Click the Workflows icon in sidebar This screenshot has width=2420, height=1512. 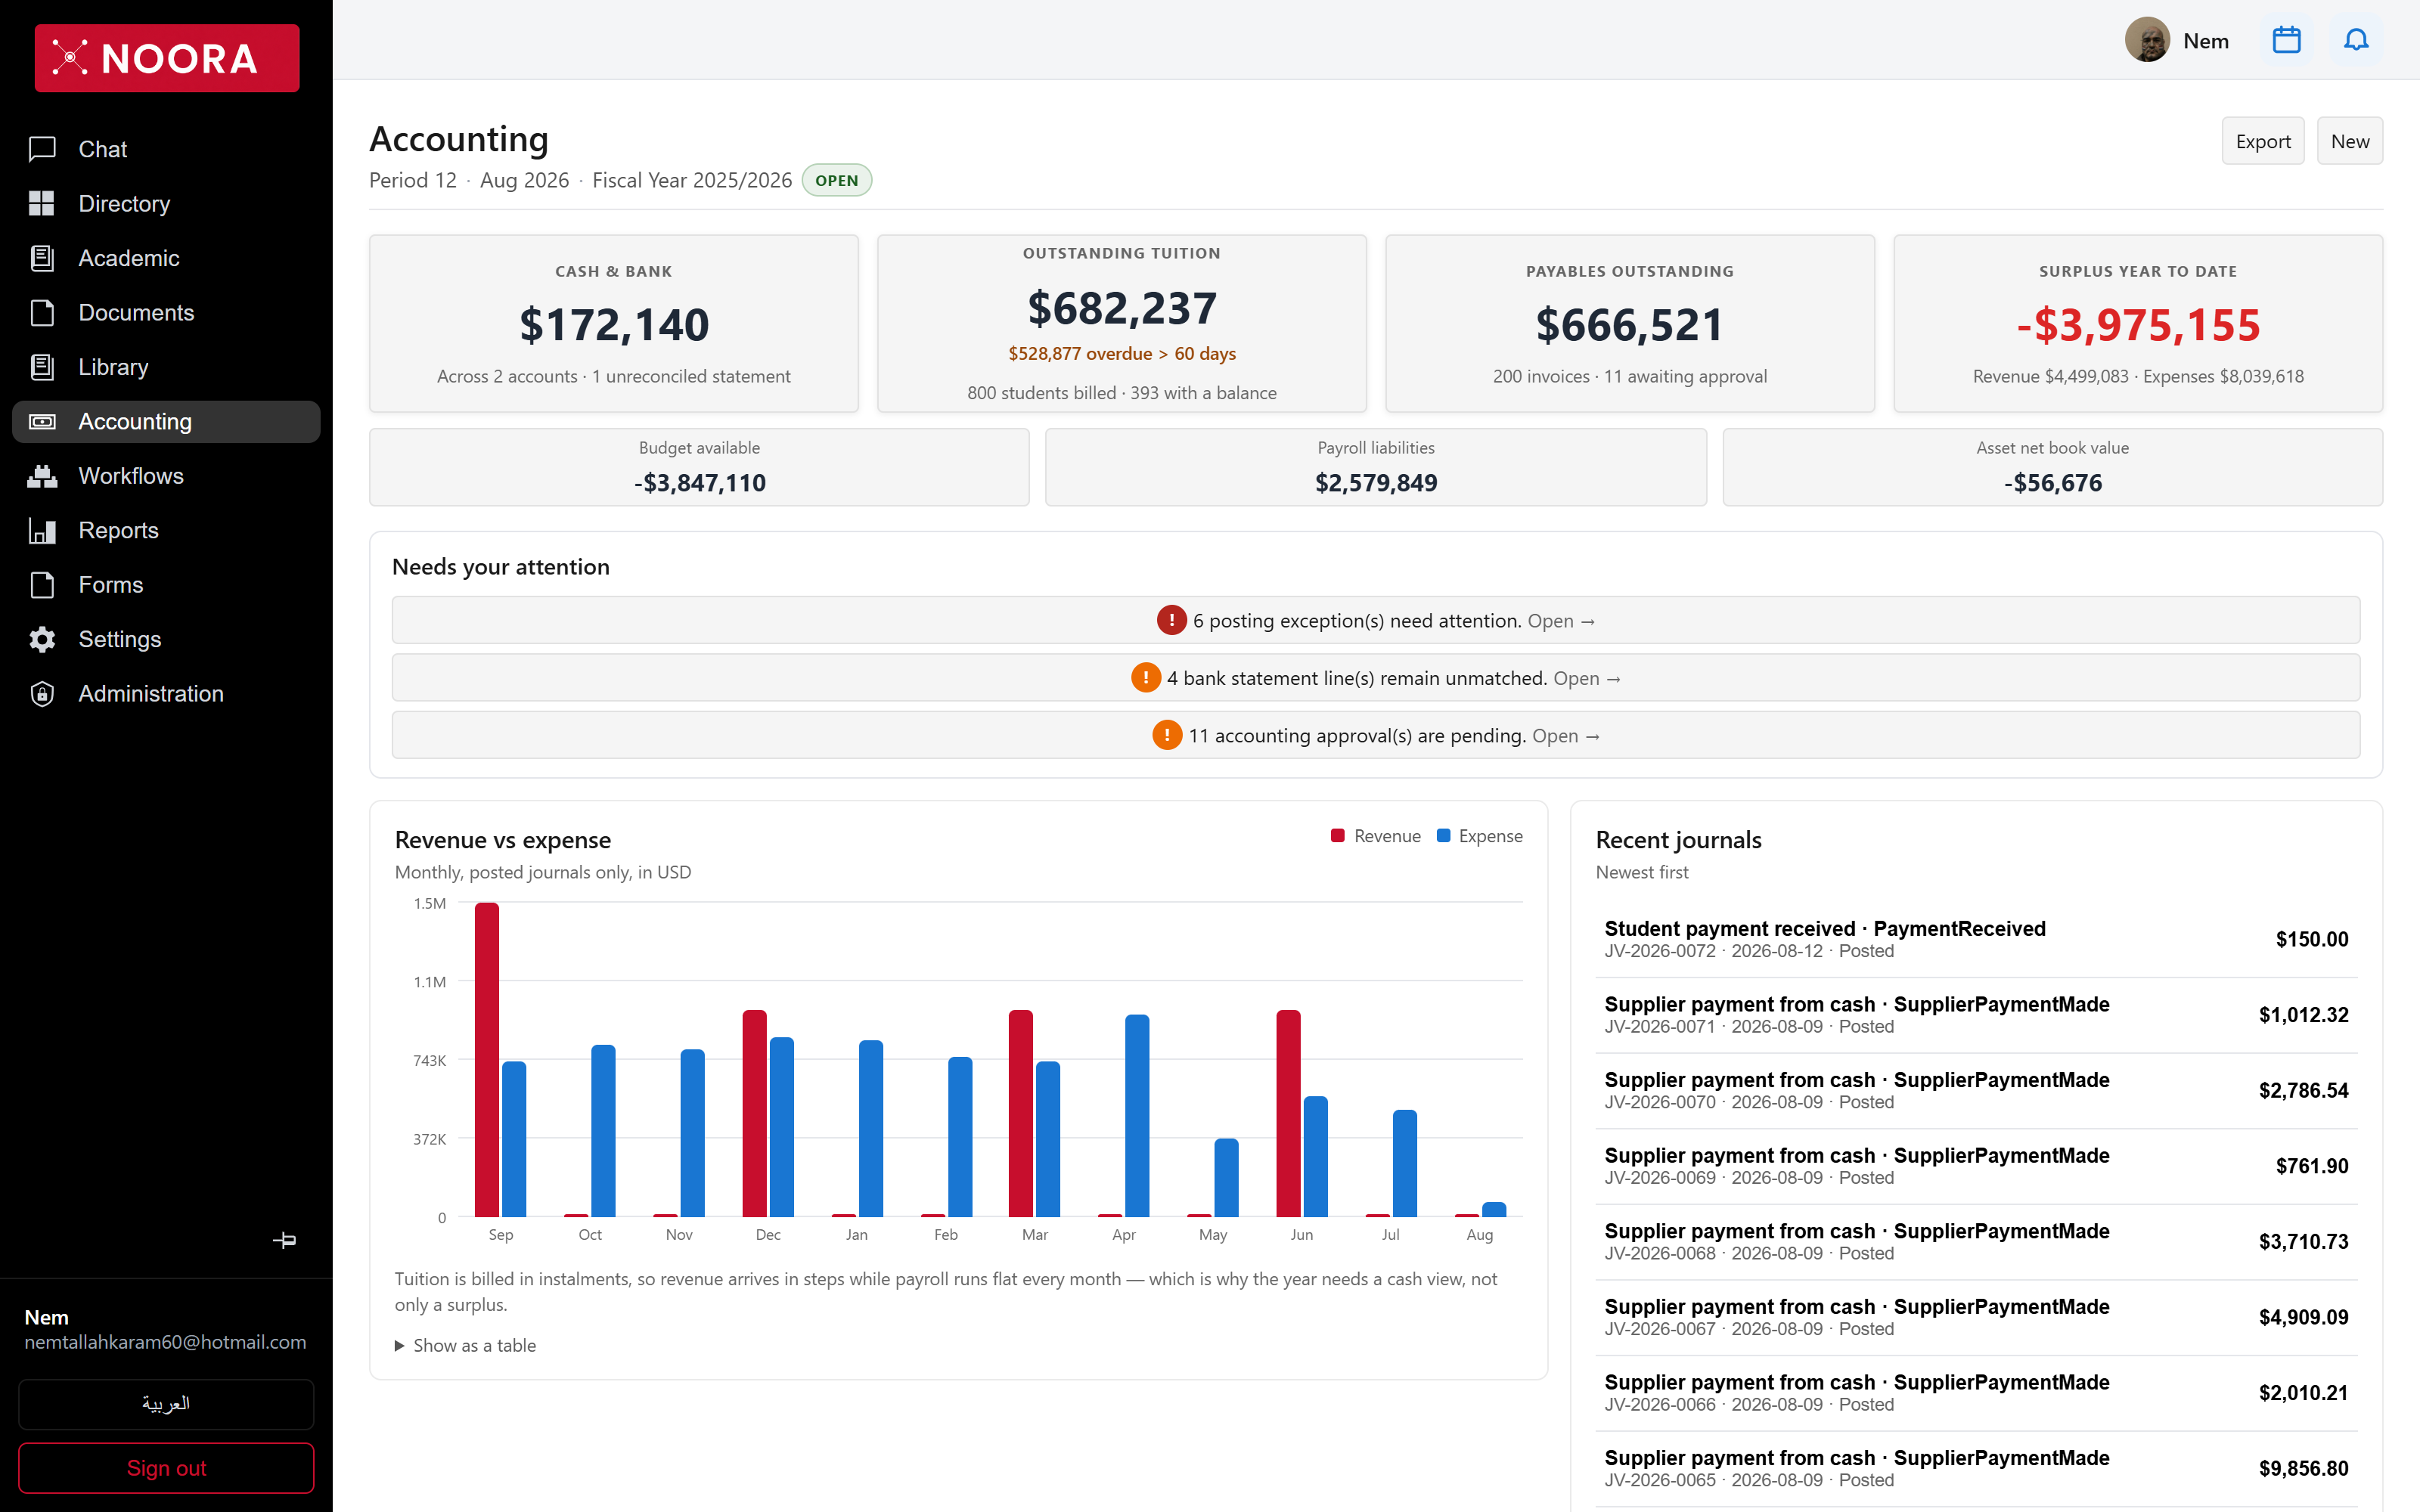(42, 476)
